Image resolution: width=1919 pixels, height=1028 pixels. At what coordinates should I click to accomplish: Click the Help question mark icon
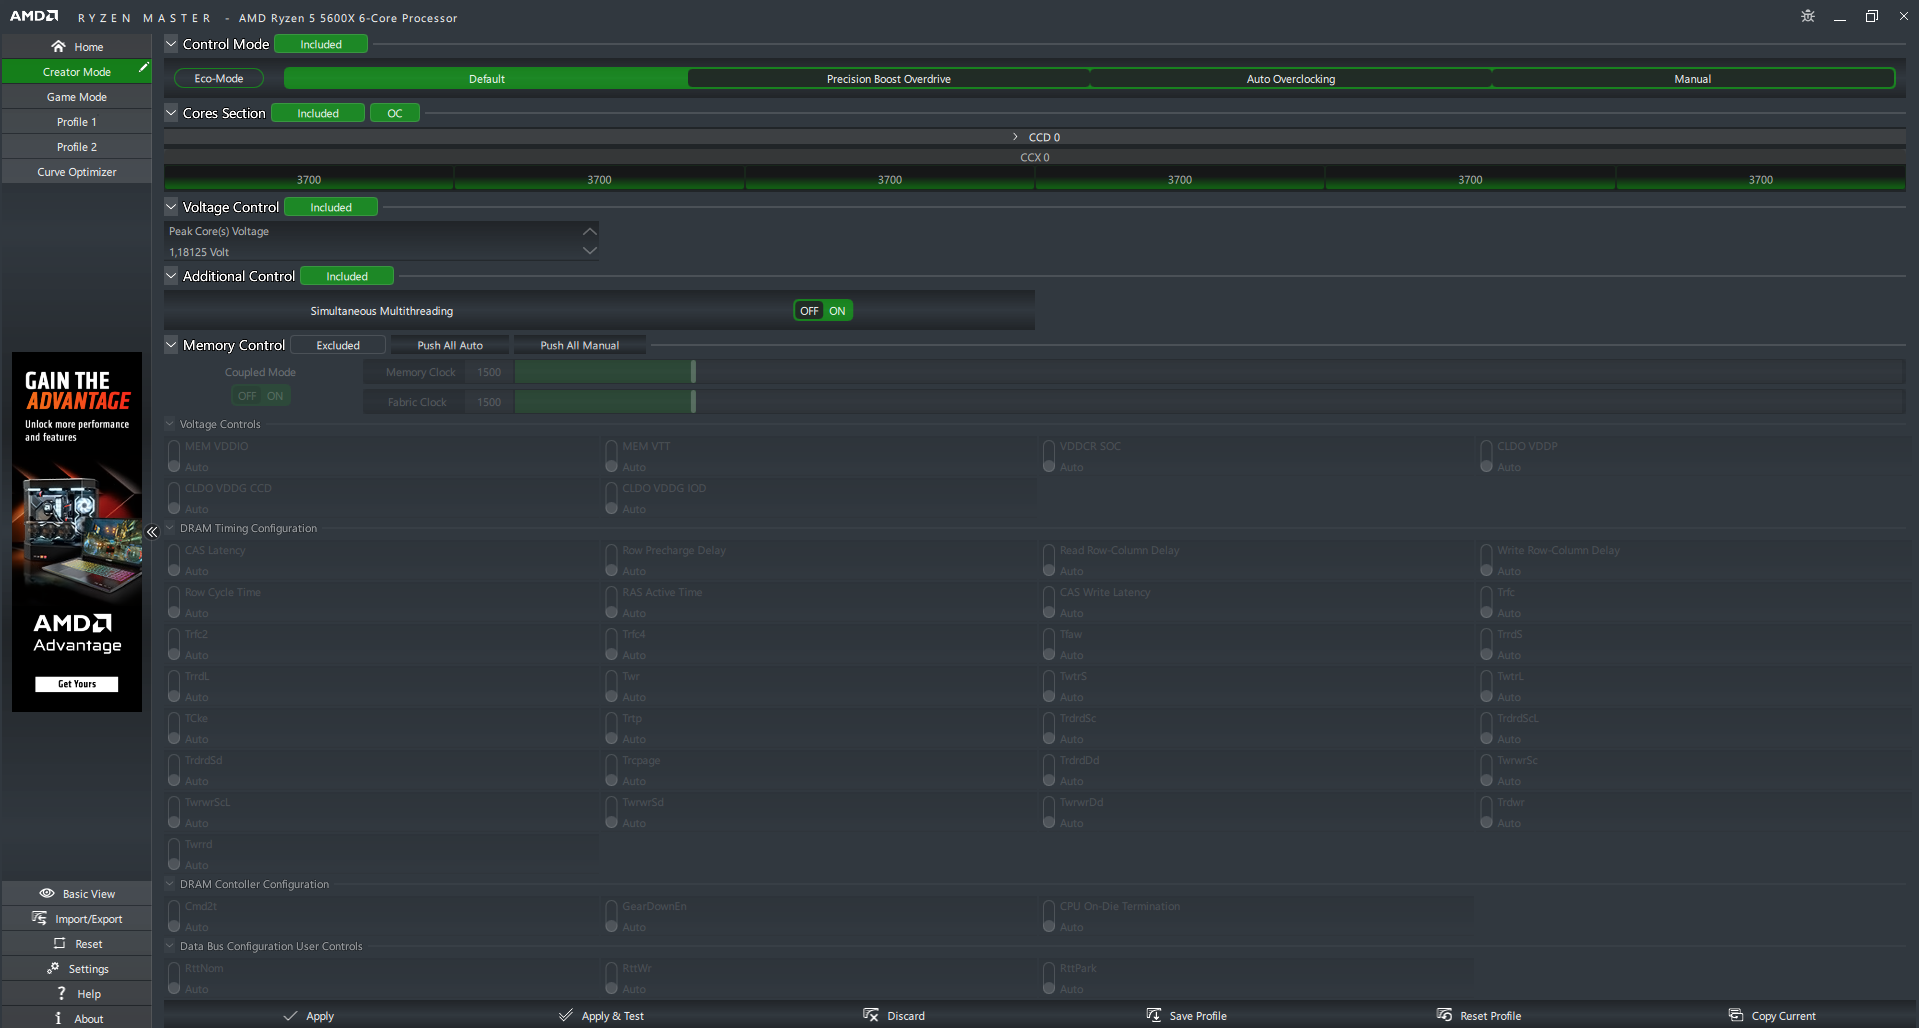coord(61,993)
